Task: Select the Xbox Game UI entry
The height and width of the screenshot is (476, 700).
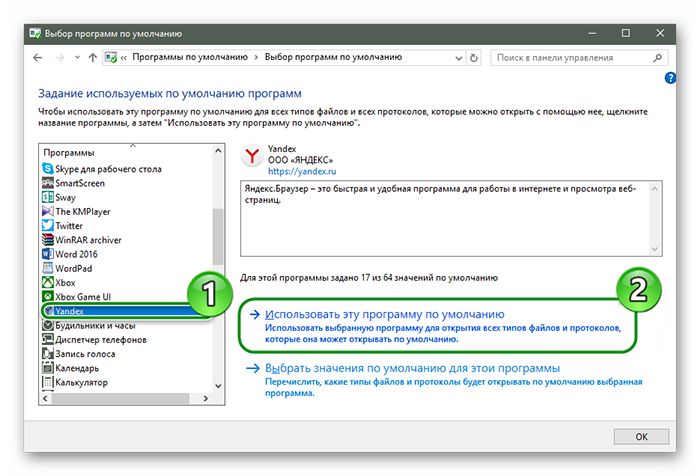Action: pos(83,297)
